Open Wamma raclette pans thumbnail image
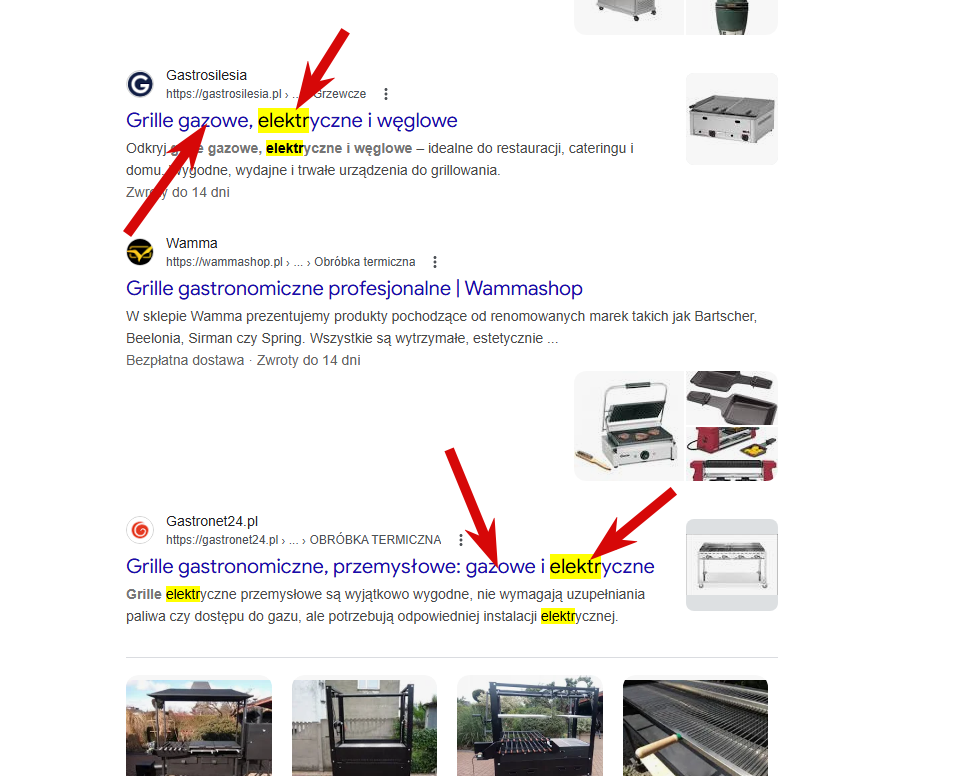The width and height of the screenshot is (960, 776). pyautogui.click(x=732, y=398)
